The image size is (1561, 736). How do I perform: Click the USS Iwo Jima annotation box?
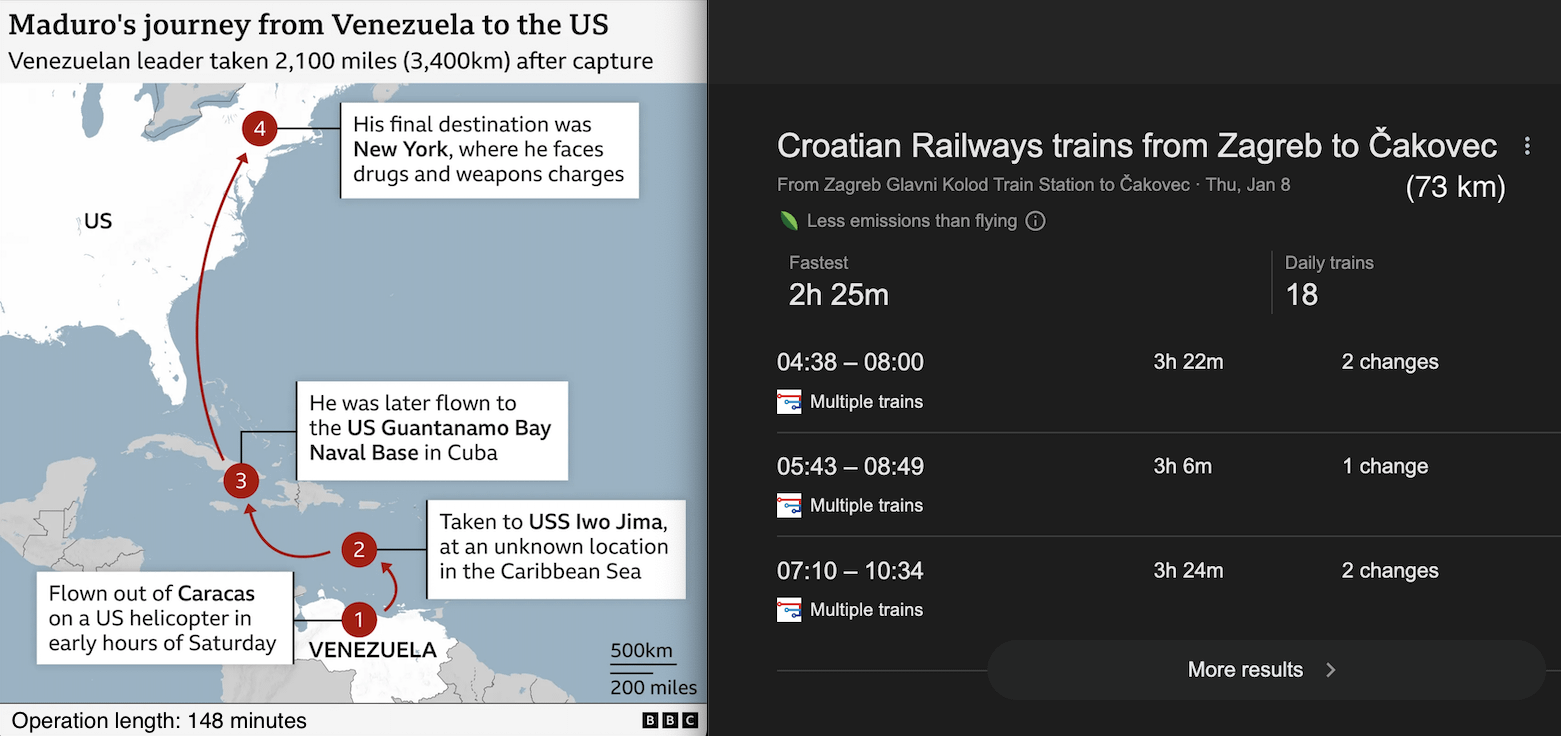tap(553, 547)
